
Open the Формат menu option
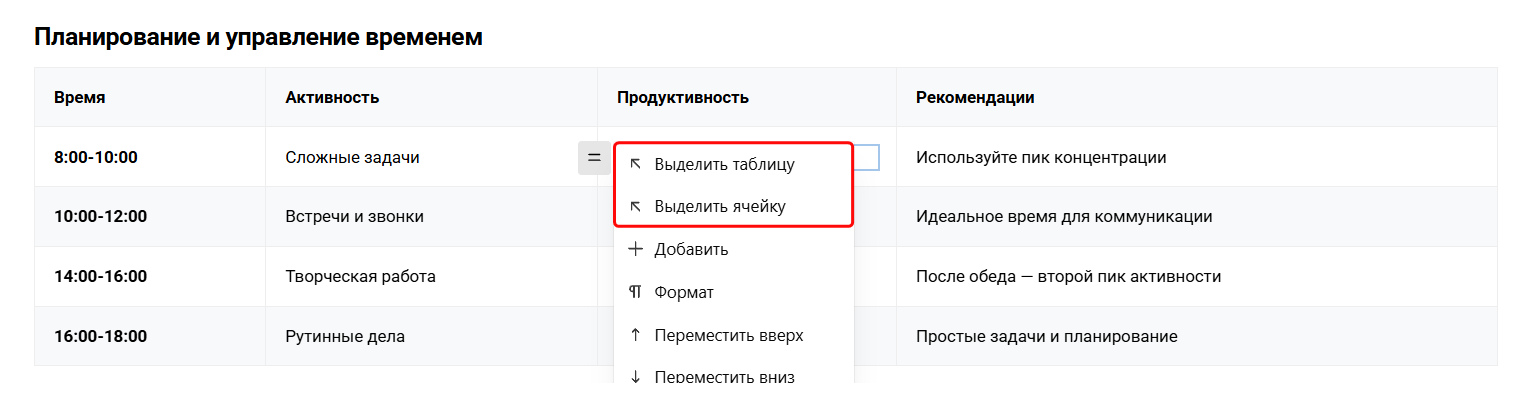click(734, 292)
